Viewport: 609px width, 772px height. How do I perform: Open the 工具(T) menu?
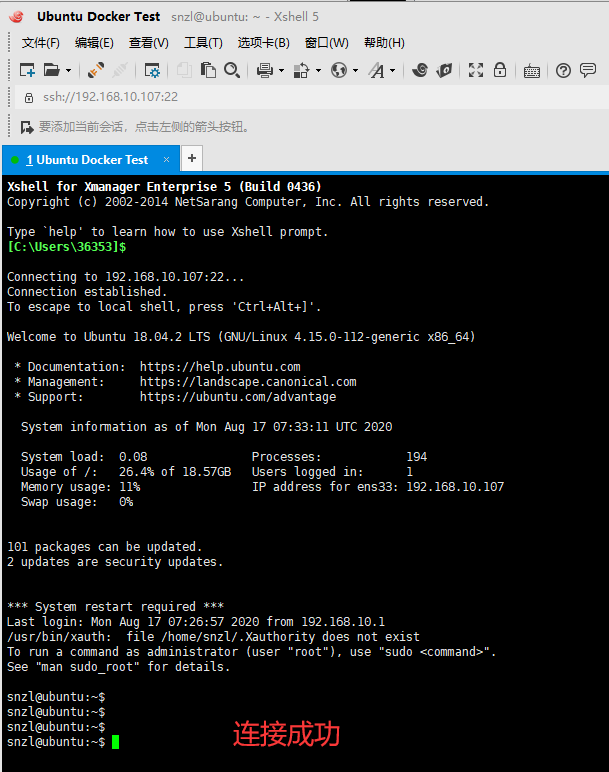coord(203,43)
